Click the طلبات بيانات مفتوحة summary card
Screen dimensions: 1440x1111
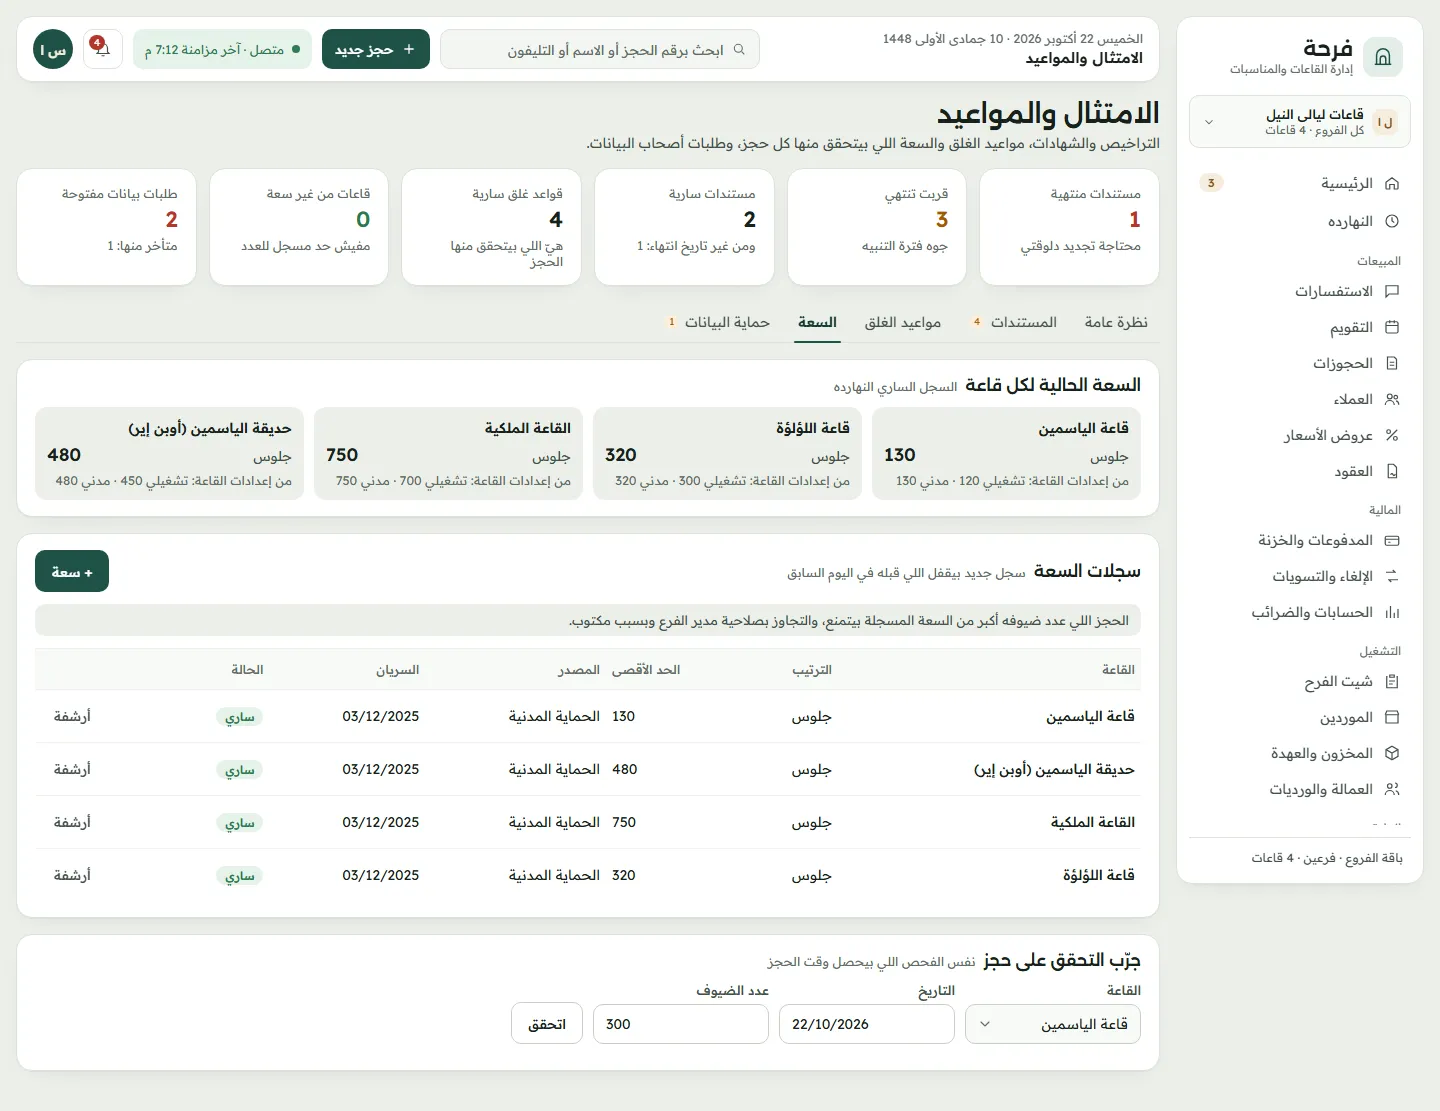pos(106,227)
